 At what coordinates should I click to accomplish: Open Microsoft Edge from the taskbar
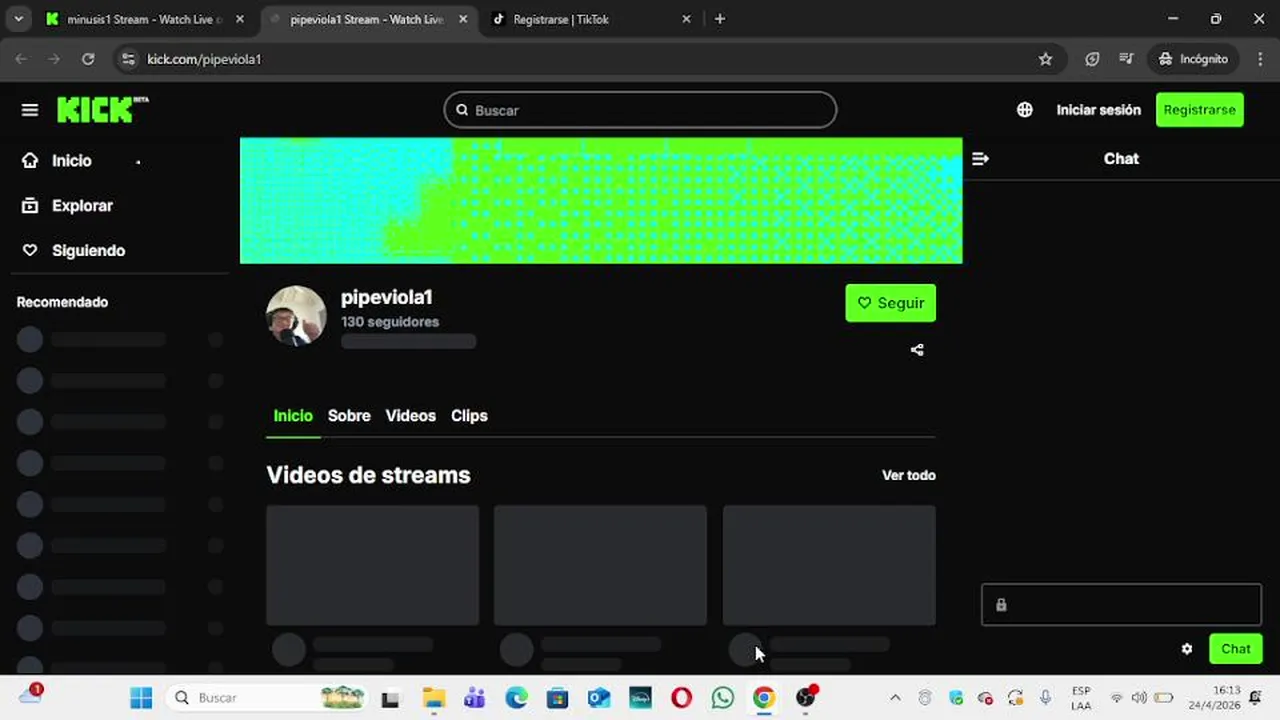516,698
